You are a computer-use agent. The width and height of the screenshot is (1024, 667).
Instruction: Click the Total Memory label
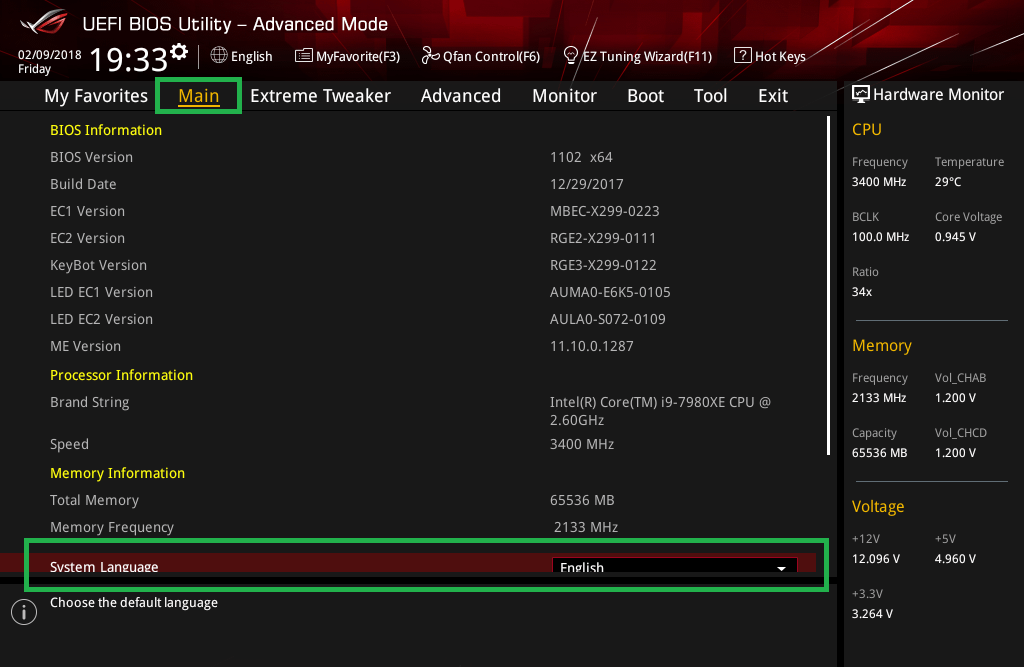point(95,500)
